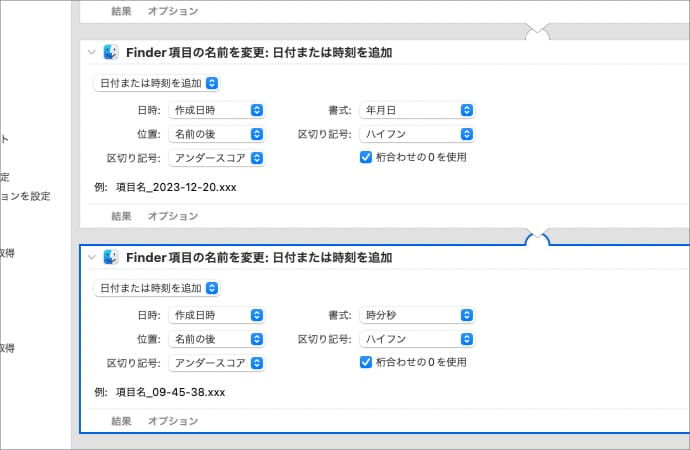This screenshot has height=450, width=690.
Task: Change 位置 名前の後 dropdown in the 時分秒 action
Action: 217,338
